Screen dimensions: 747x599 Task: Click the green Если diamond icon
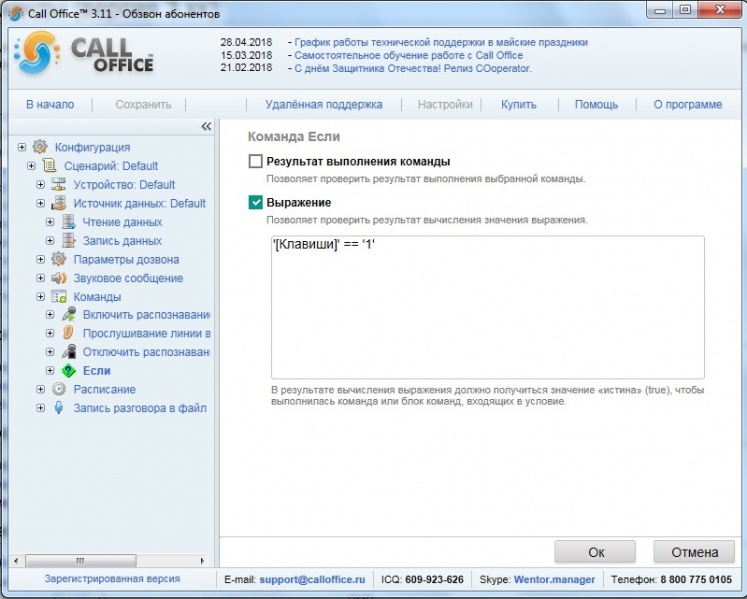coord(69,370)
